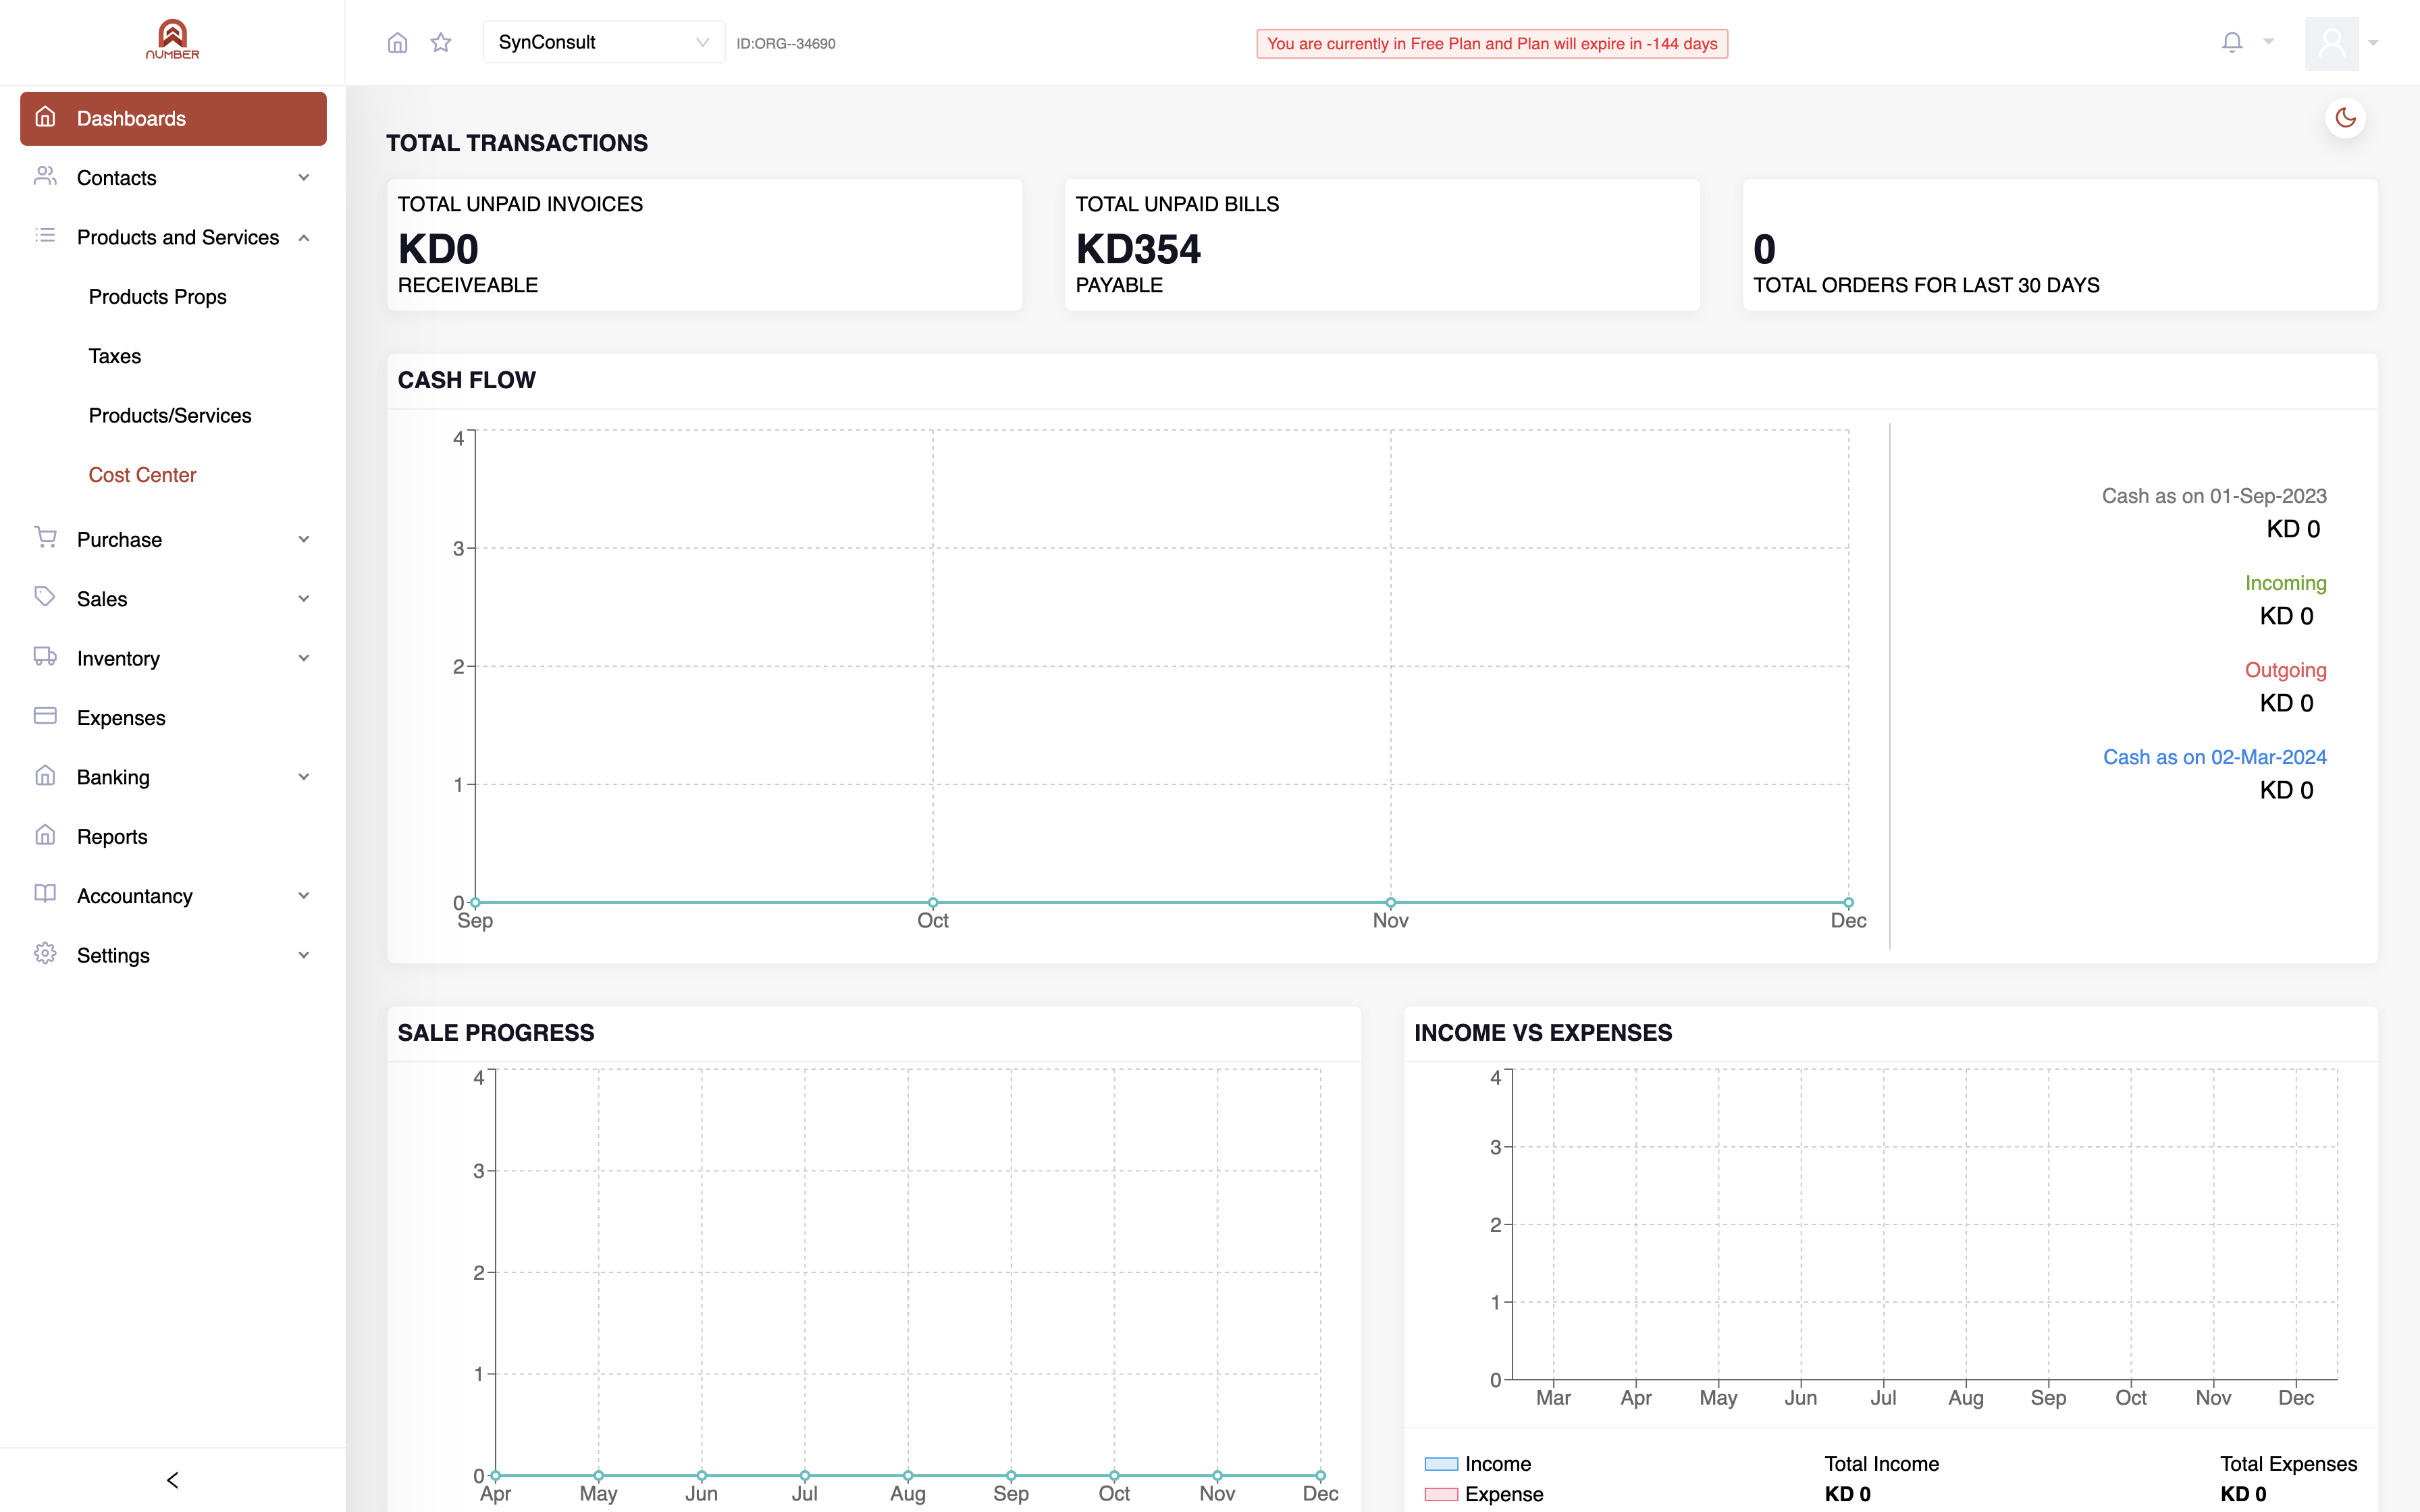The height and width of the screenshot is (1512, 2420).
Task: Click the Expenses card icon
Action: click(x=45, y=716)
